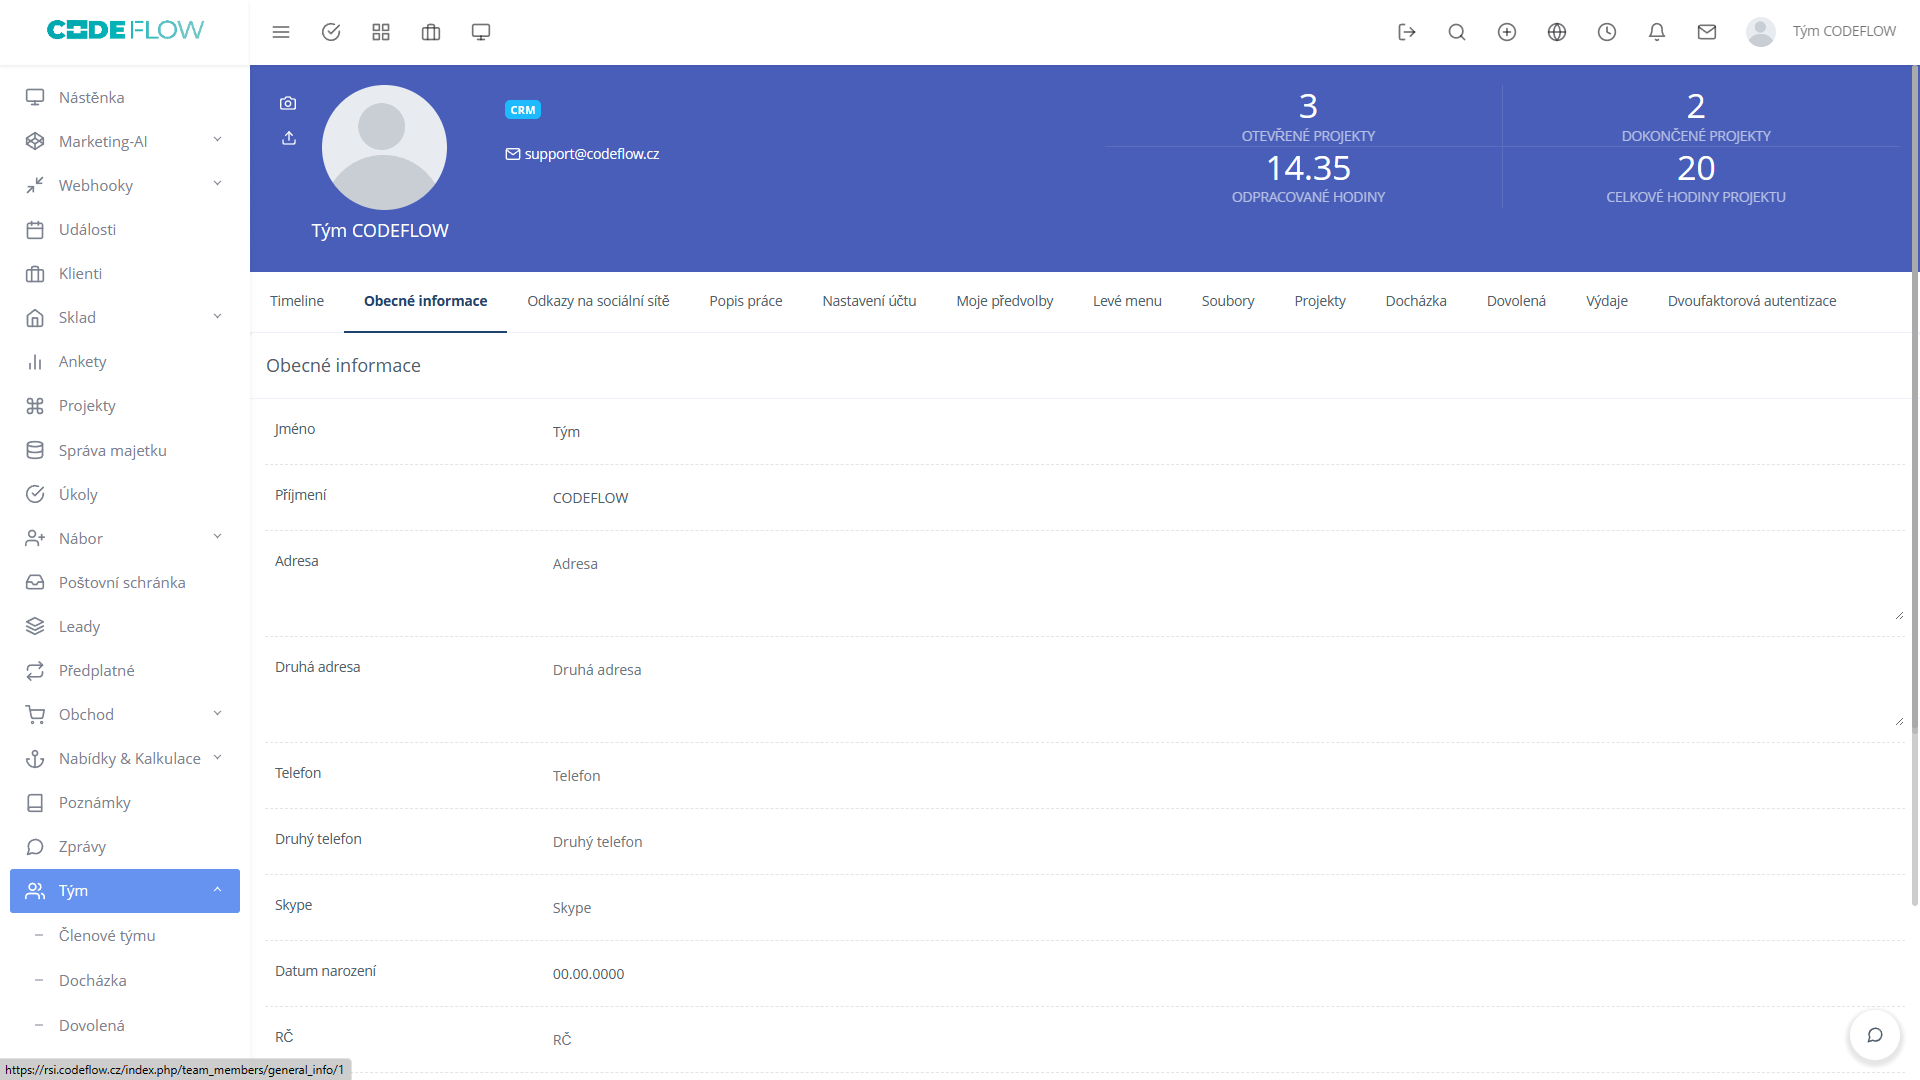Switch to the Levé menu tab
This screenshot has height=1080, width=1920.
tap(1127, 301)
